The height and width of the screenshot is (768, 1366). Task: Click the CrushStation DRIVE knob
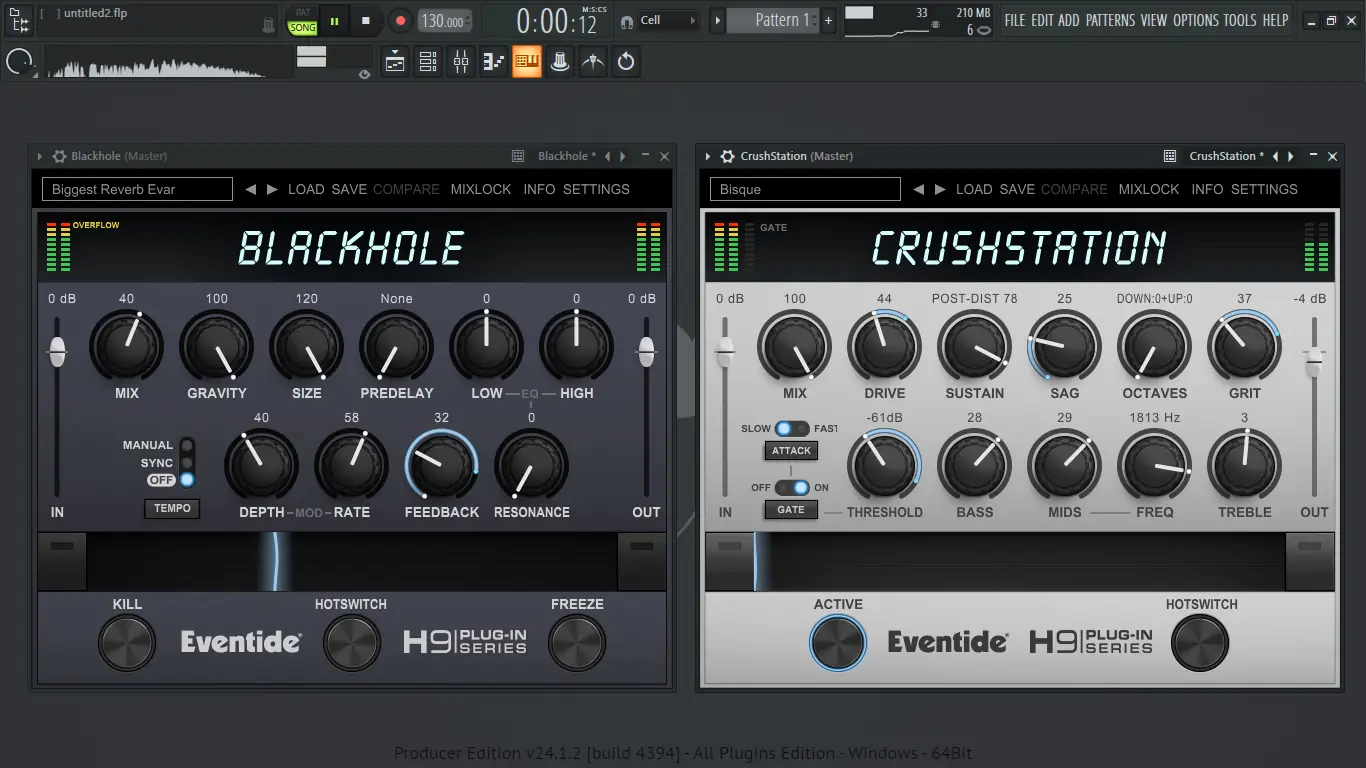point(884,346)
